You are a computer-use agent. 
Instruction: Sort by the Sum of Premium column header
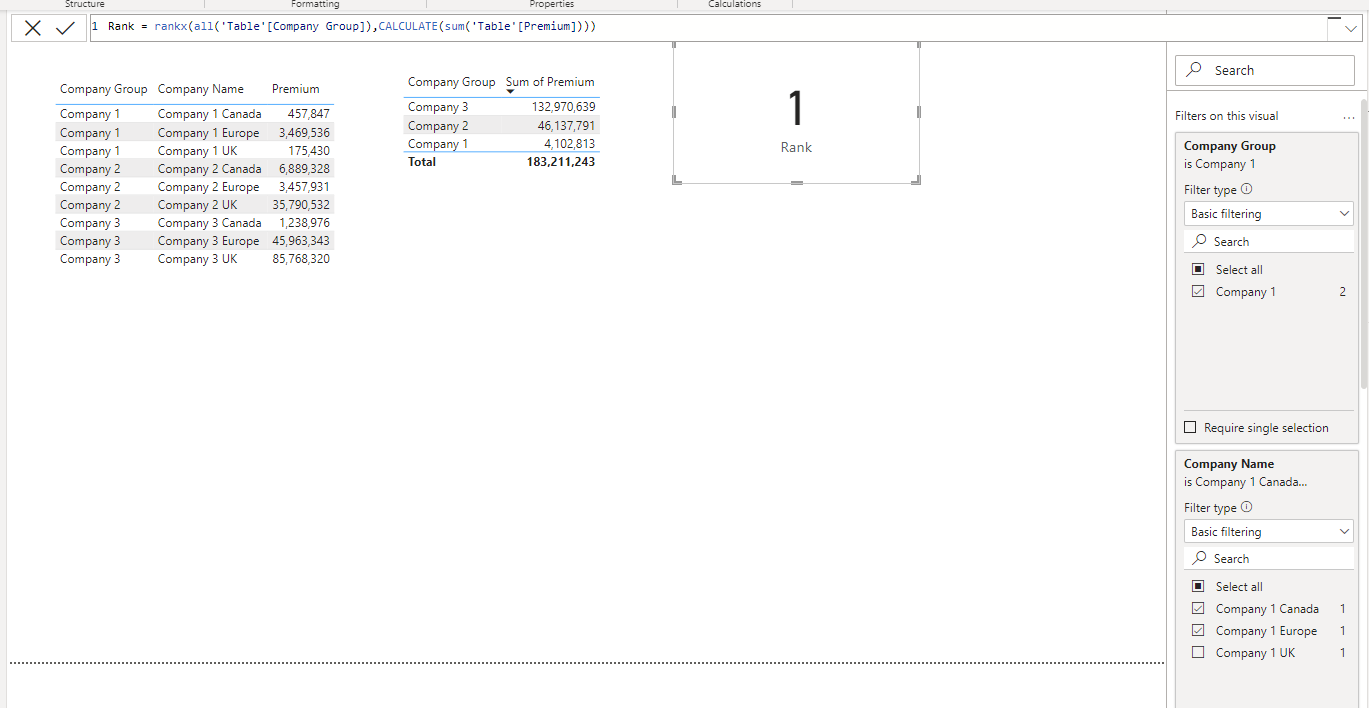pyautogui.click(x=550, y=82)
